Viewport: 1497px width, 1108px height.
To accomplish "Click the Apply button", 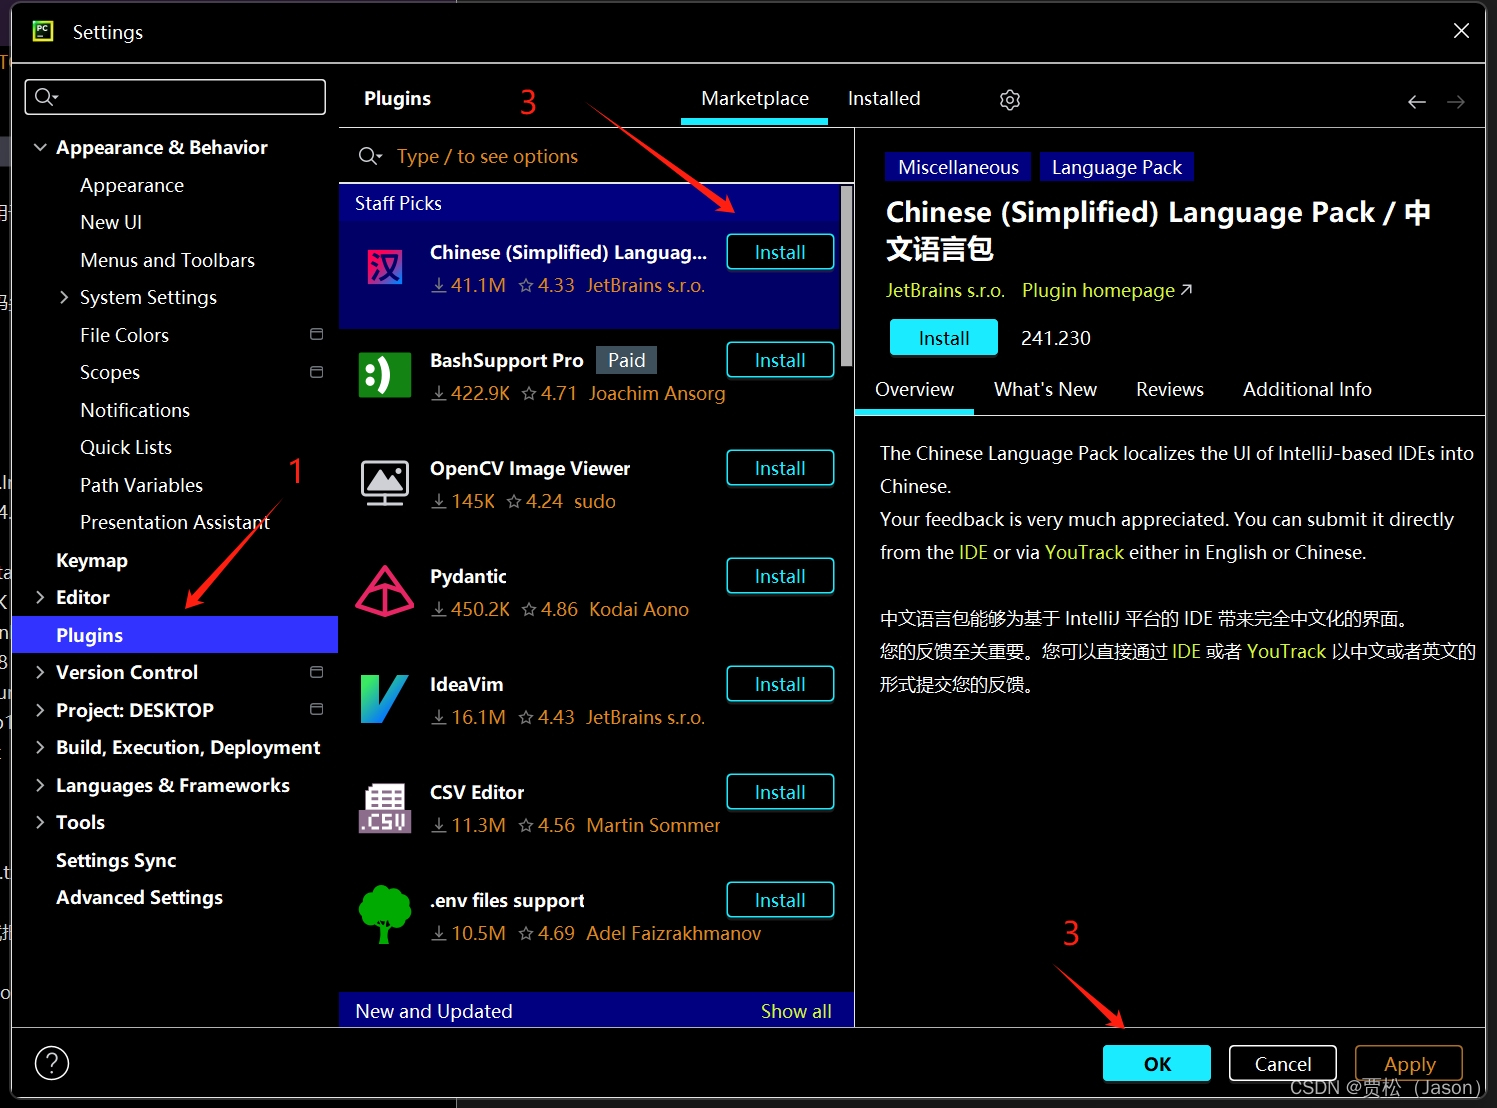I will [x=1409, y=1064].
